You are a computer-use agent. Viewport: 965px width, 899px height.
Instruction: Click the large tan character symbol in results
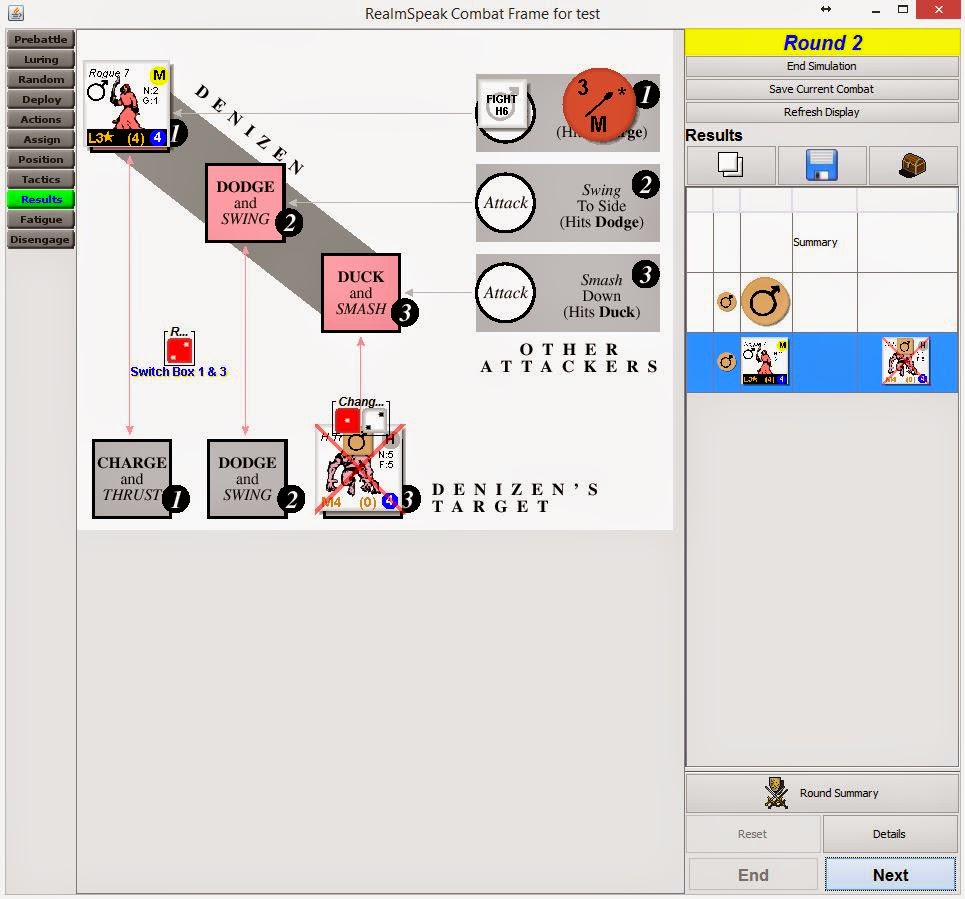[x=765, y=302]
